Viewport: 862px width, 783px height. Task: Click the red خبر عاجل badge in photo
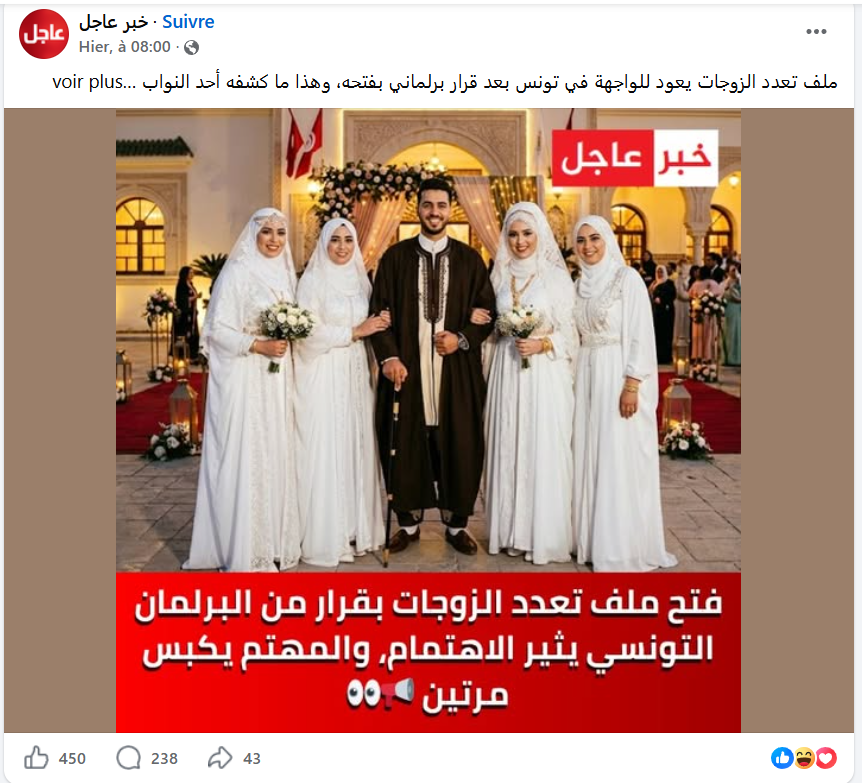pyautogui.click(x=635, y=158)
